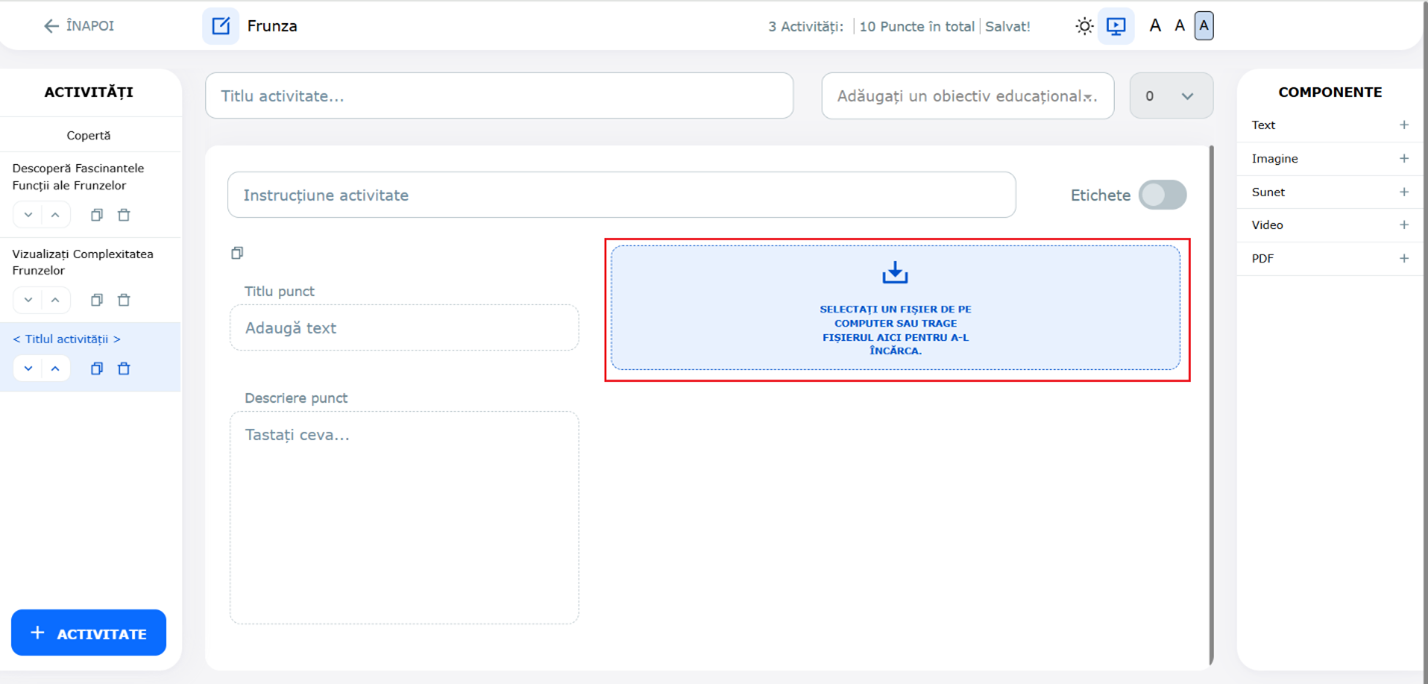Move Descoperă Fascinantele activity down with chevron
Screen dimensions: 1428x684
[x=28, y=215]
